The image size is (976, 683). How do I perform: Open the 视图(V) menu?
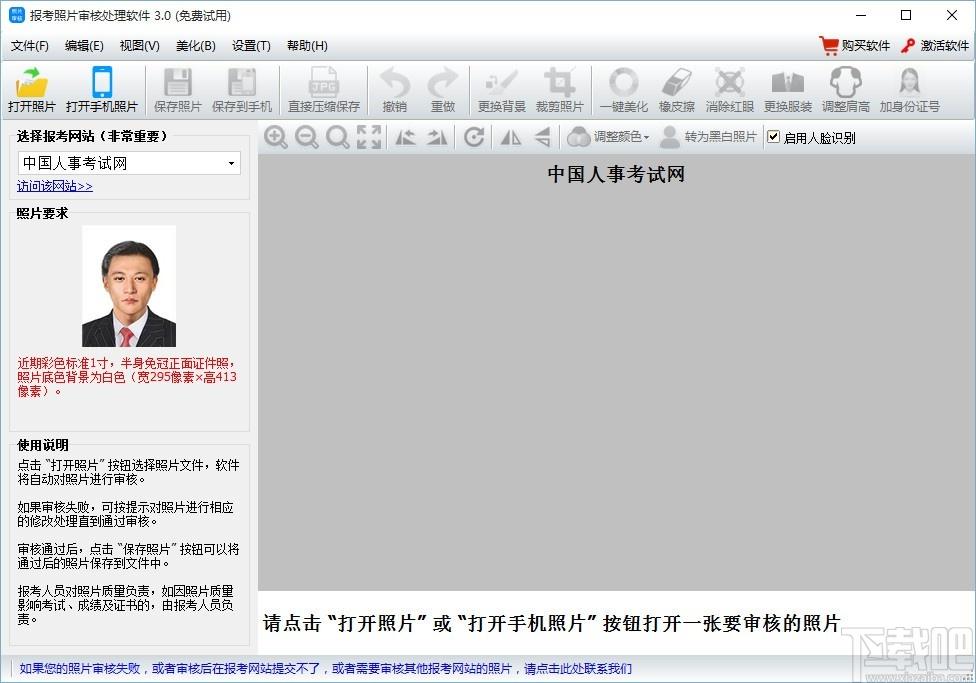pyautogui.click(x=139, y=45)
